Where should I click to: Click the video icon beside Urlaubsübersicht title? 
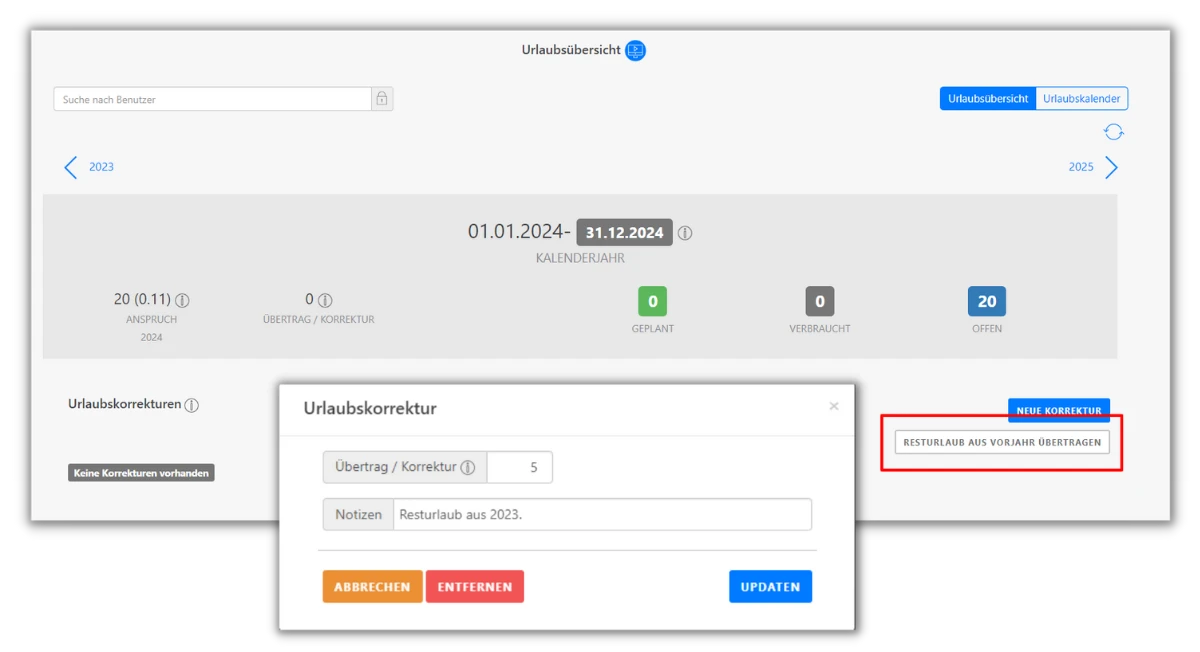click(x=635, y=50)
